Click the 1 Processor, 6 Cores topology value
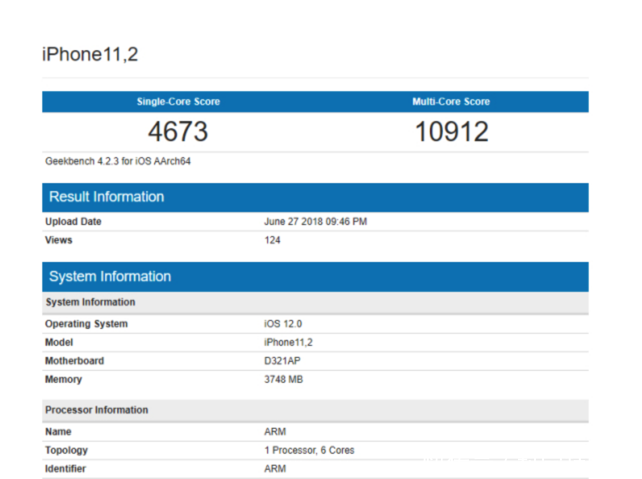 tap(309, 450)
